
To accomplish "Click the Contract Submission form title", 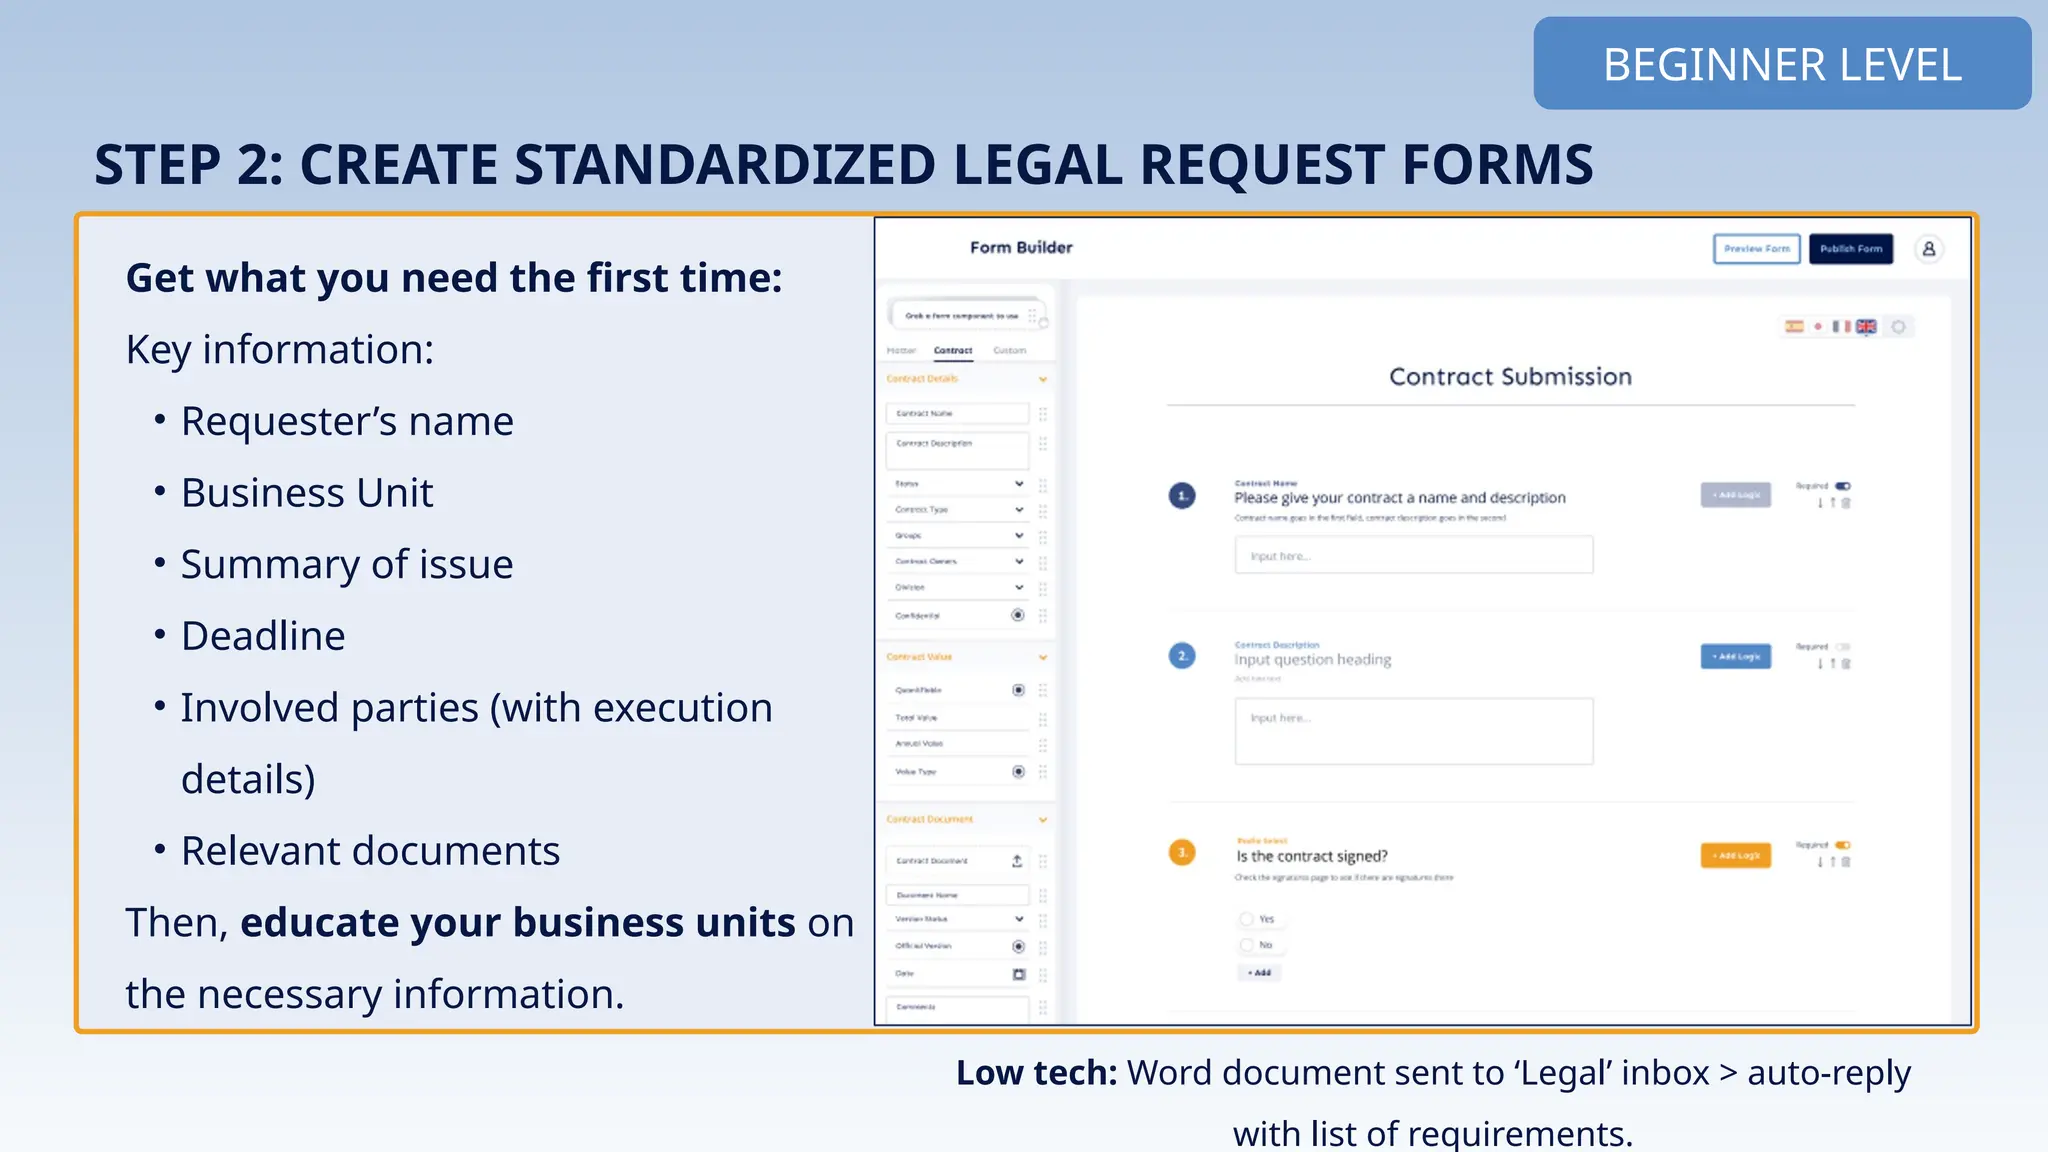I will tap(1510, 377).
